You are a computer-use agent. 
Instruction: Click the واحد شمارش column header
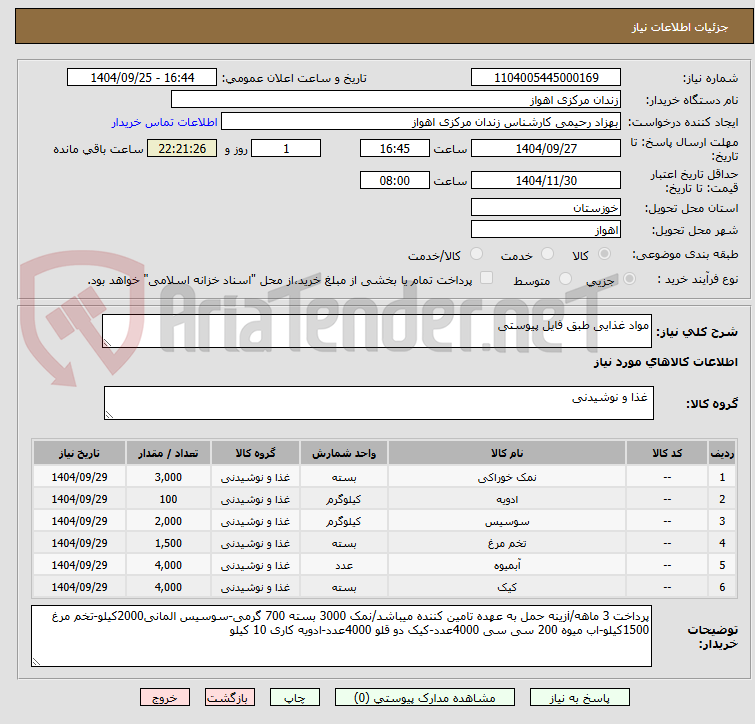coord(344,453)
